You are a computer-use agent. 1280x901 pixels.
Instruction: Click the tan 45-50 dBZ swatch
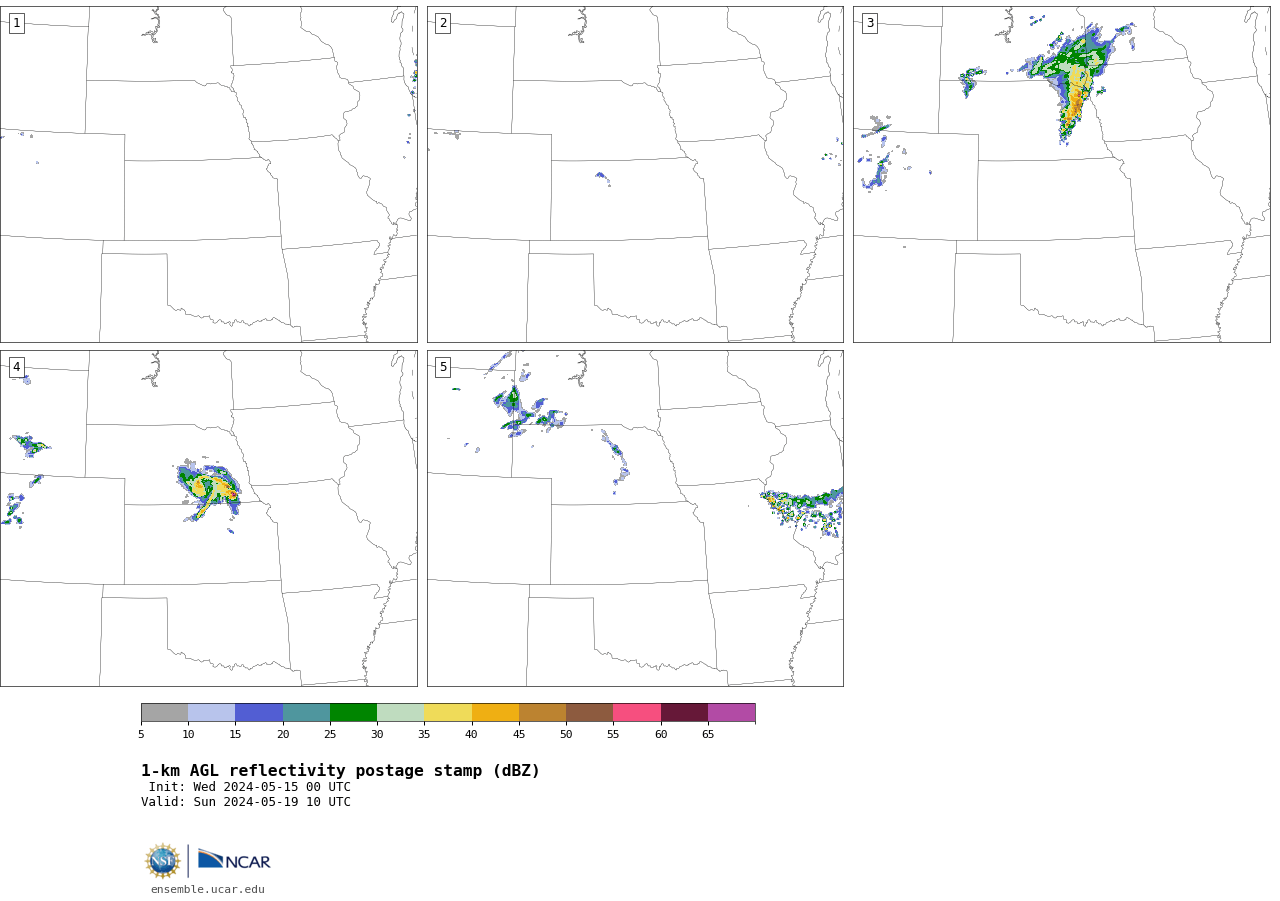click(x=542, y=712)
